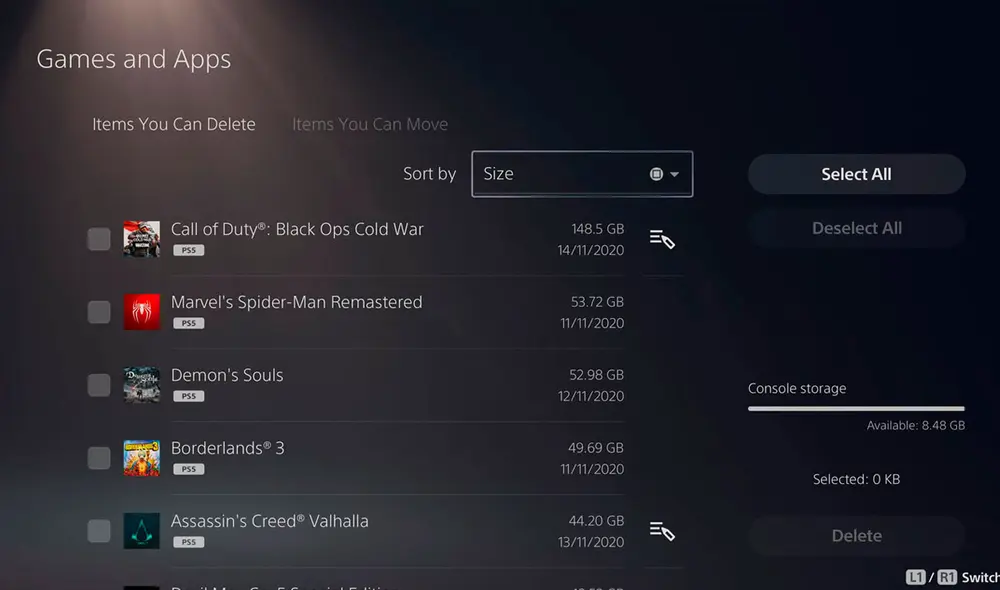Open add-on management for Call of Duty
The width and height of the screenshot is (1000, 590).
pyautogui.click(x=662, y=239)
